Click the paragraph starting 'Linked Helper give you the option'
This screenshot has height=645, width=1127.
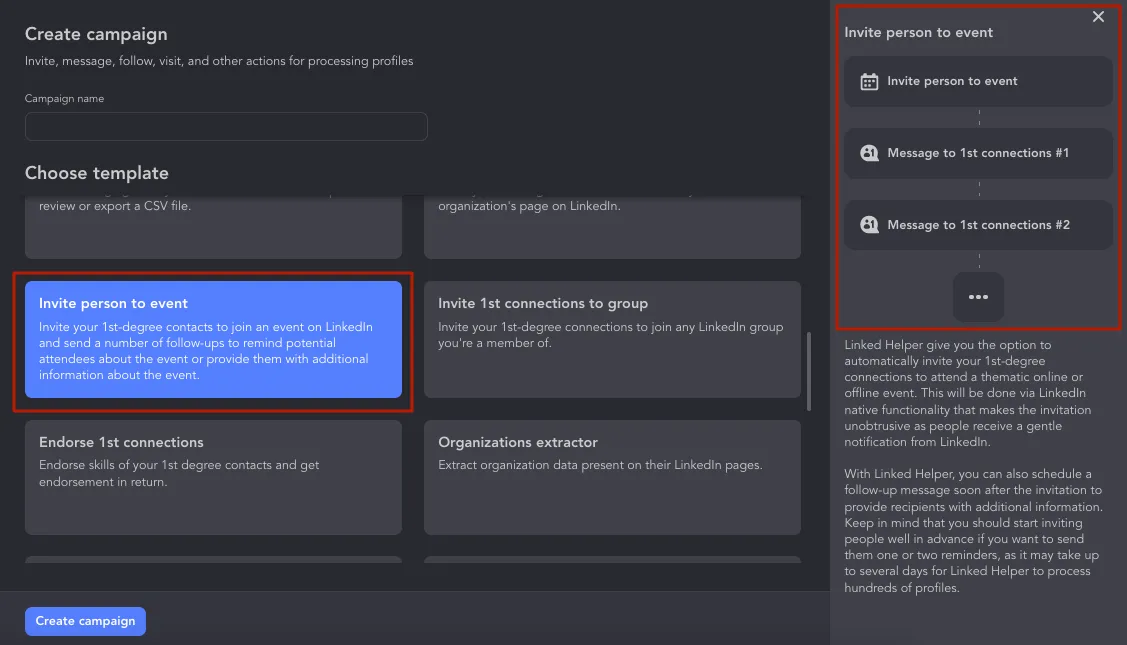pyautogui.click(x=968, y=393)
